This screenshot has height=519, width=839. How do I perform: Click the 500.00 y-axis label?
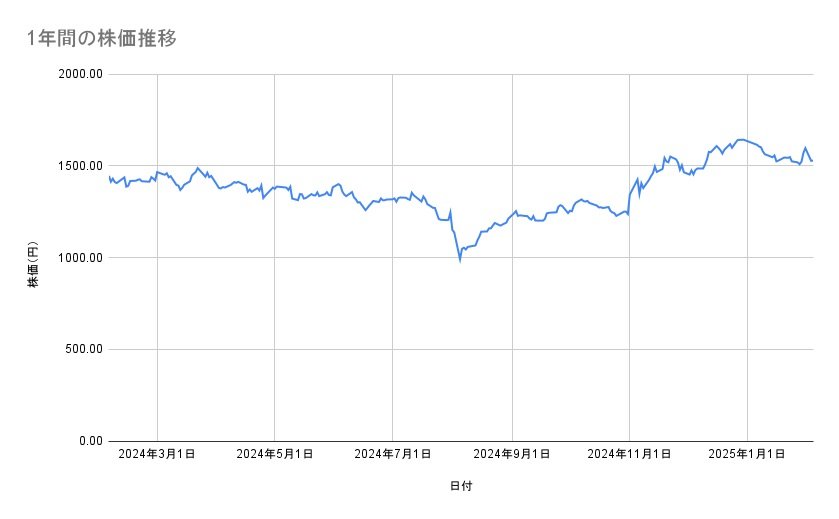82,349
